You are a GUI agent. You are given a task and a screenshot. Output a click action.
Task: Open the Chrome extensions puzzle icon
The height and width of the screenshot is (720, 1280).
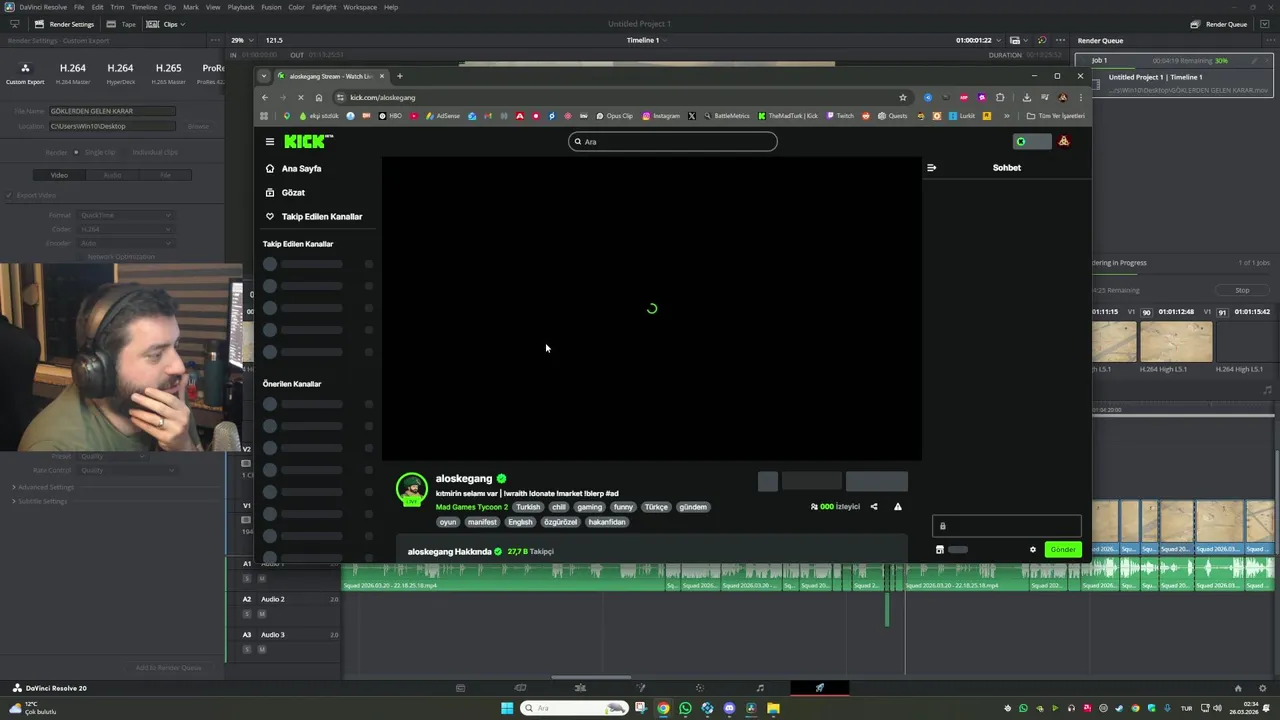tap(999, 97)
